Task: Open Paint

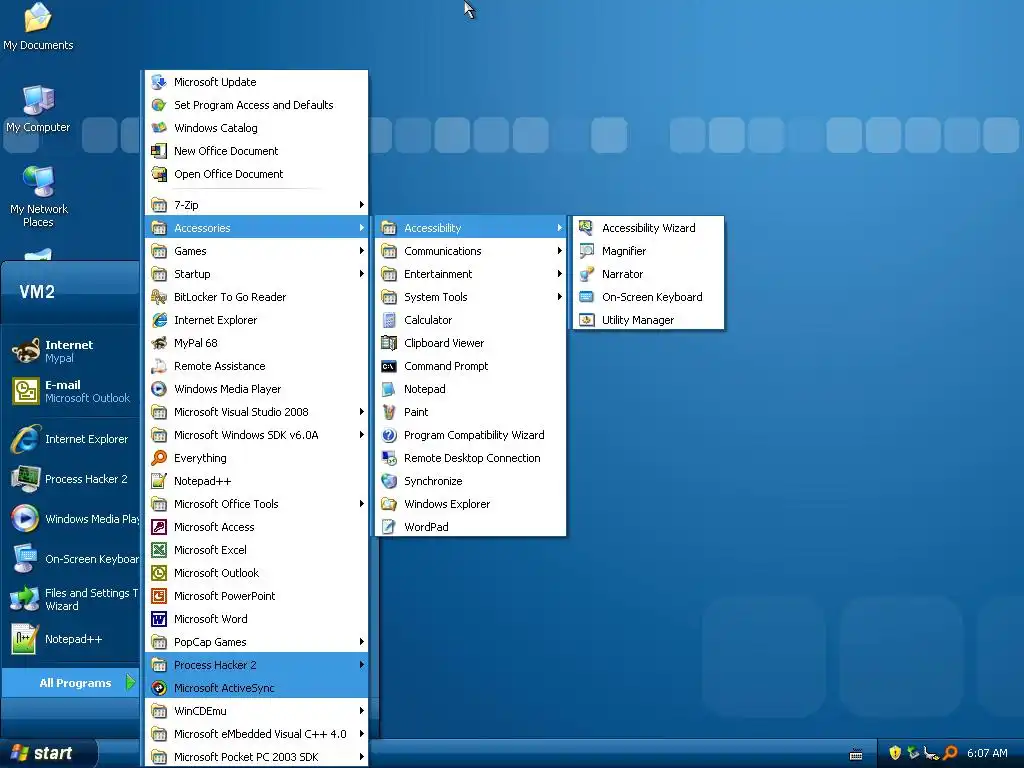Action: pos(470,412)
